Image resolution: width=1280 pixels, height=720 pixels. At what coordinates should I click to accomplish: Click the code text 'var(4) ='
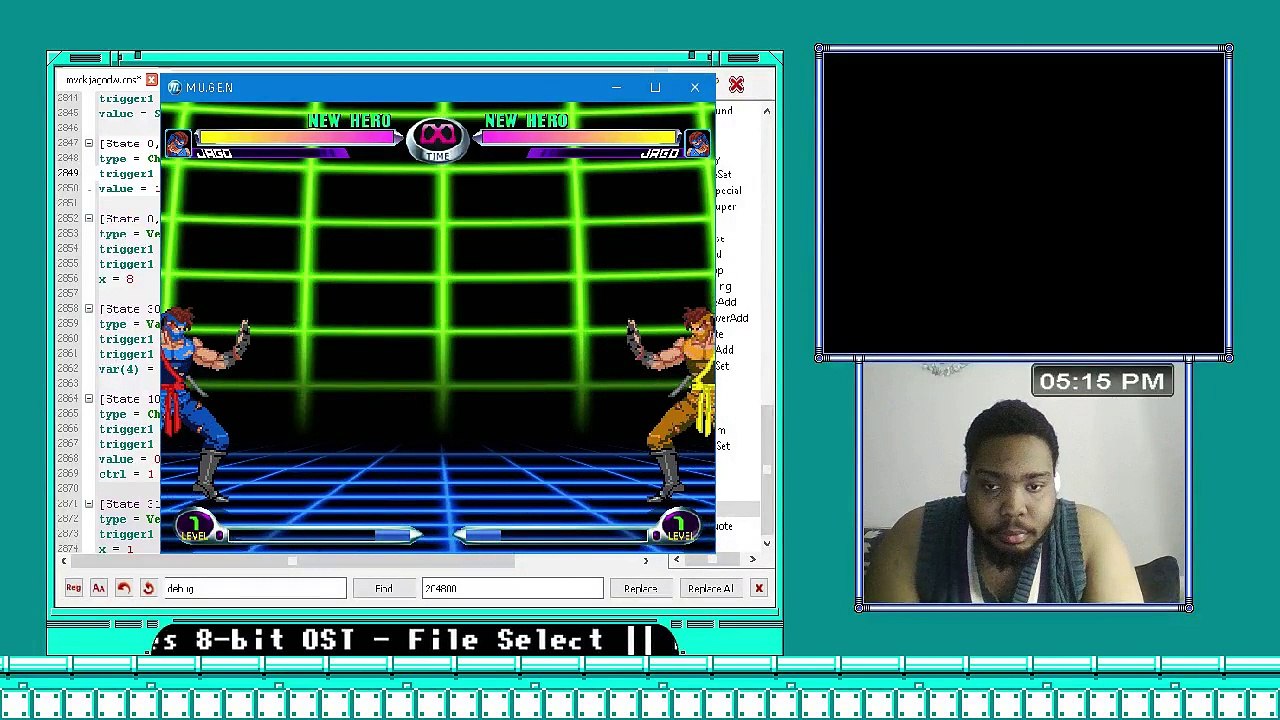tap(126, 369)
